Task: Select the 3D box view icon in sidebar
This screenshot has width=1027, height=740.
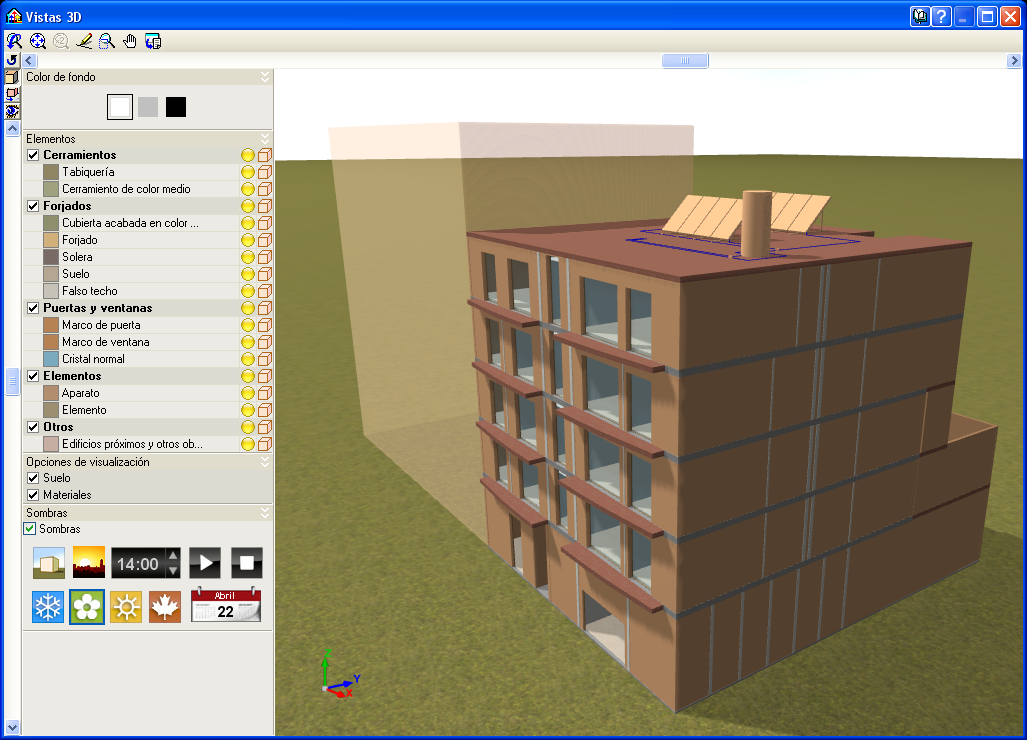Action: [12, 77]
